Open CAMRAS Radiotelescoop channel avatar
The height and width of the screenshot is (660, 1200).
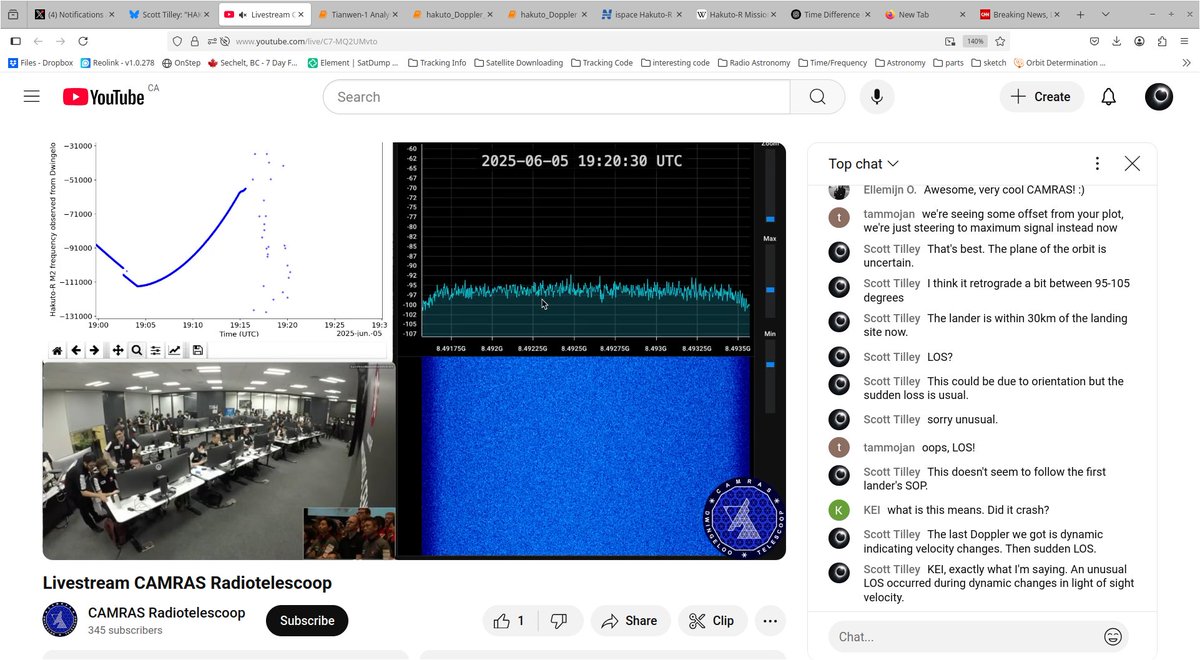click(x=60, y=620)
